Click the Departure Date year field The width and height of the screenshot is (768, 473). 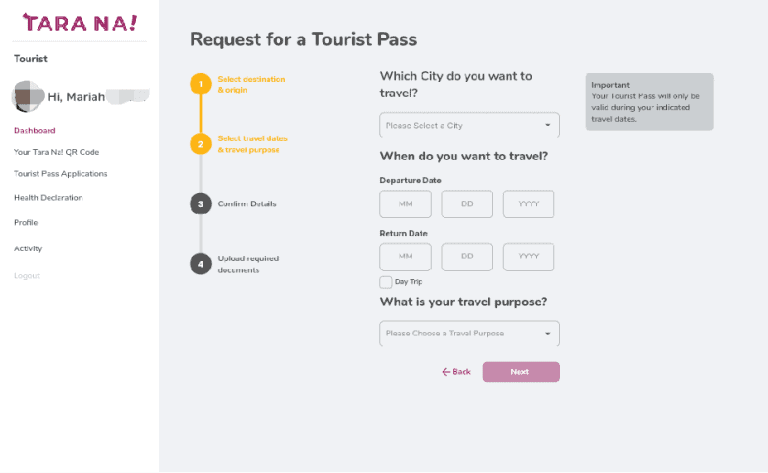click(x=528, y=204)
